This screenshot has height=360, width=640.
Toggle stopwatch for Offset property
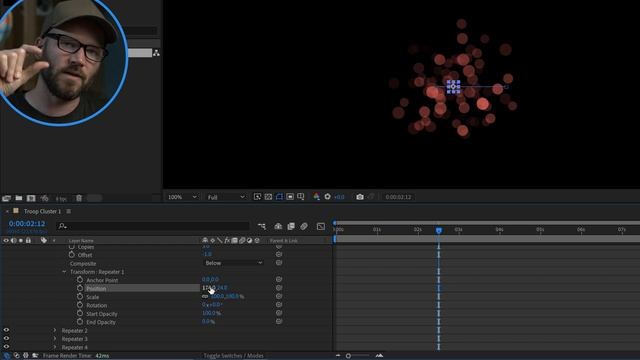tap(72, 255)
